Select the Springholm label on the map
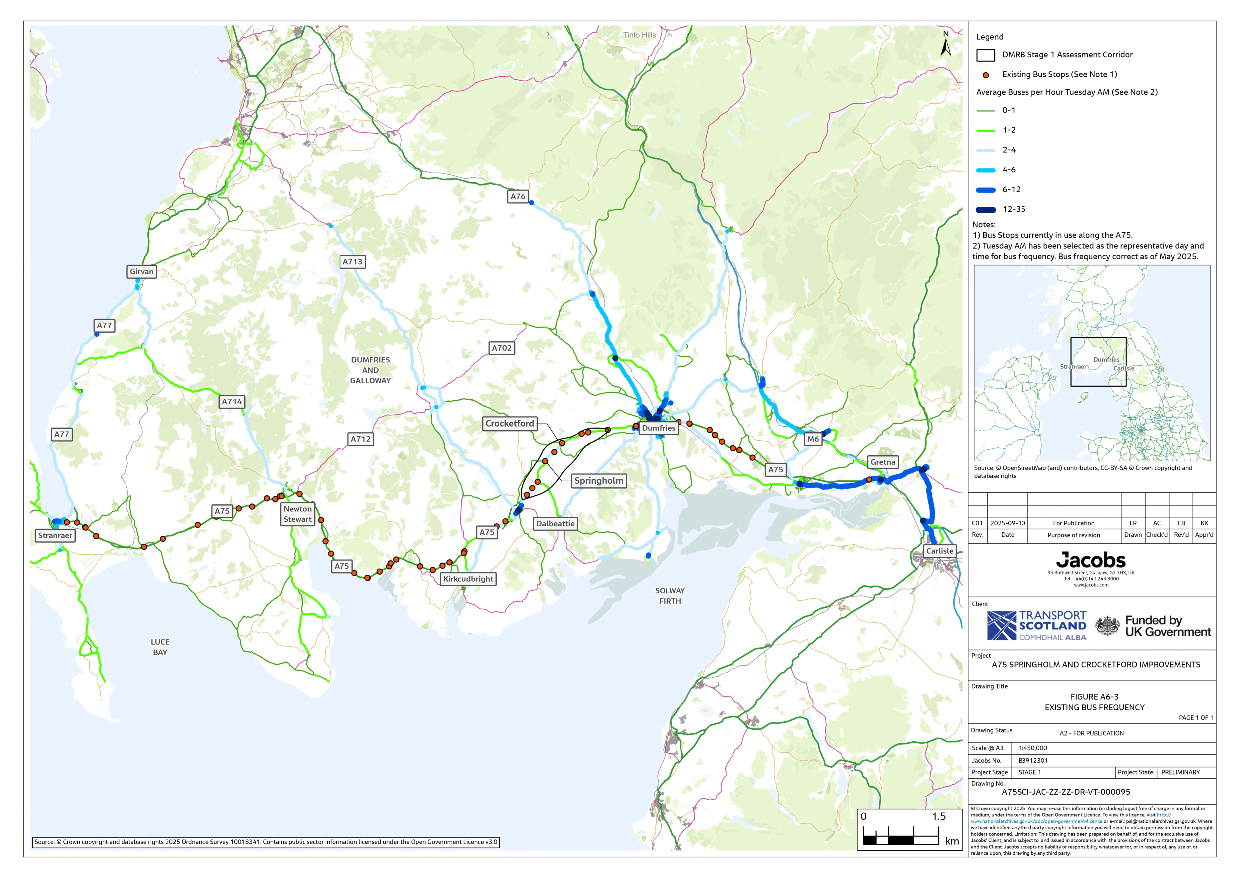Image resolution: width=1240 pixels, height=877 pixels. 598,480
